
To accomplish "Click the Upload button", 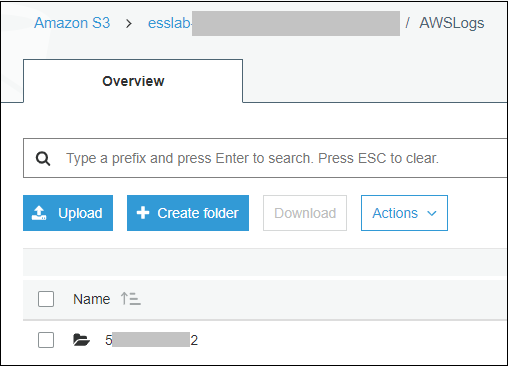I will 68,213.
